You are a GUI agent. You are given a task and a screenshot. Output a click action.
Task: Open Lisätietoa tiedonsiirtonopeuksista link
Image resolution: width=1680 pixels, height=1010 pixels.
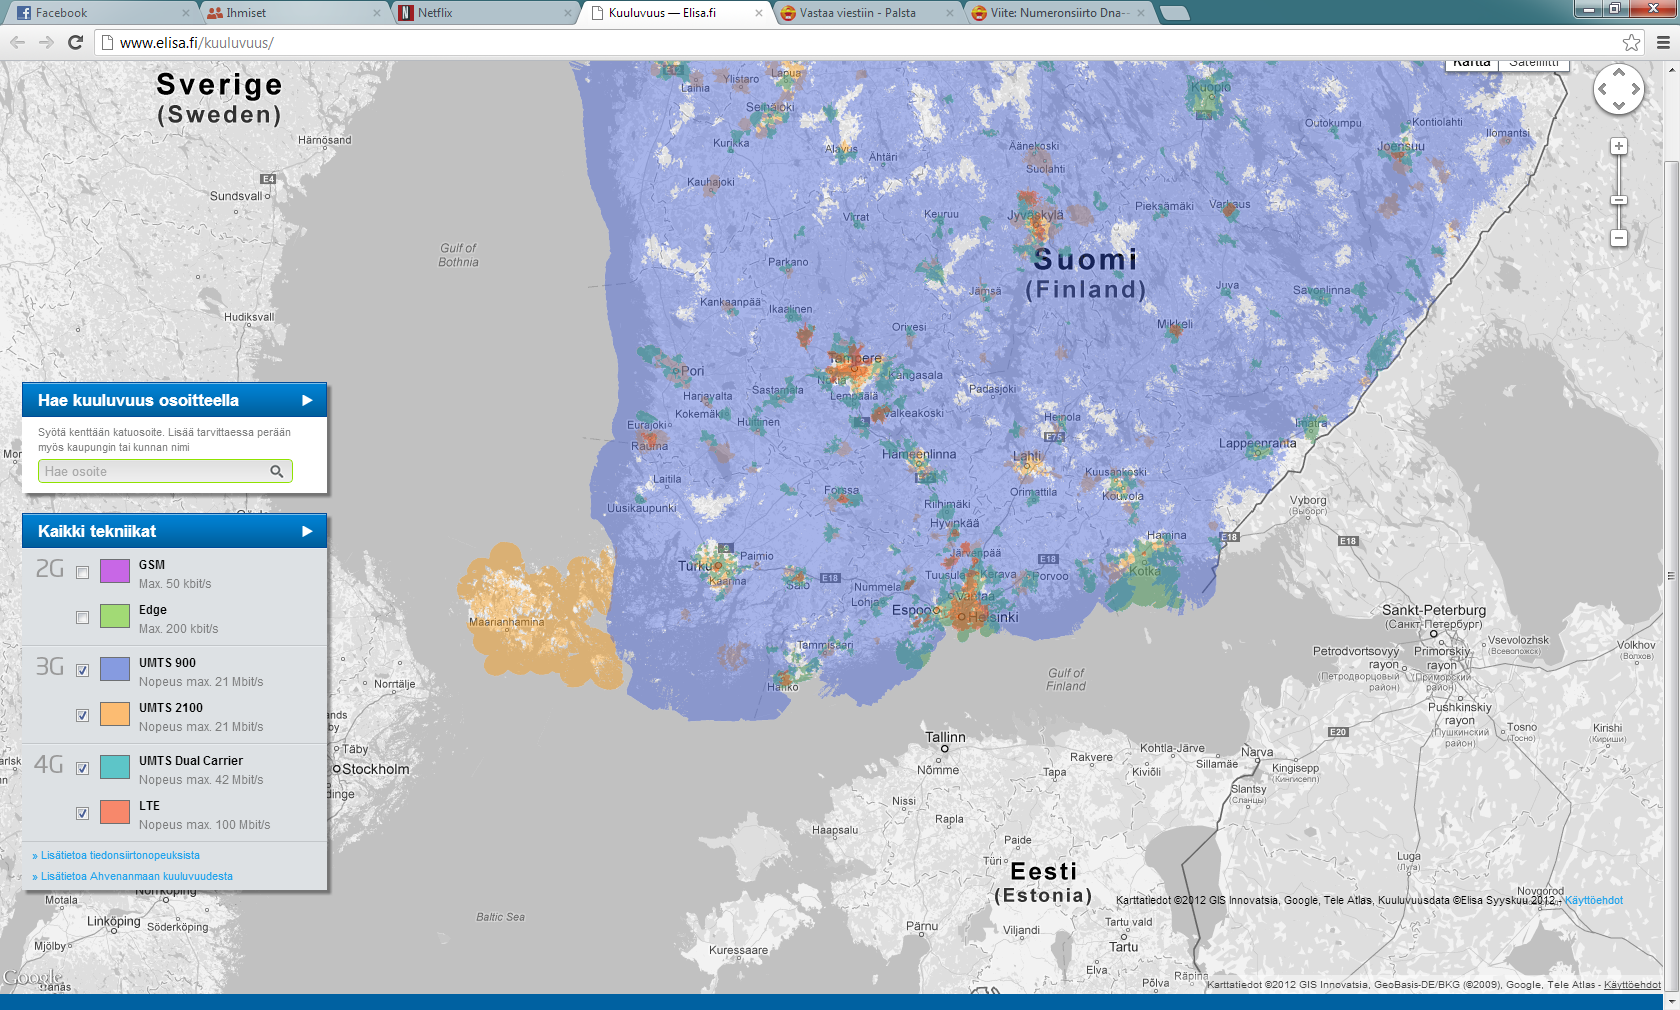(x=120, y=856)
